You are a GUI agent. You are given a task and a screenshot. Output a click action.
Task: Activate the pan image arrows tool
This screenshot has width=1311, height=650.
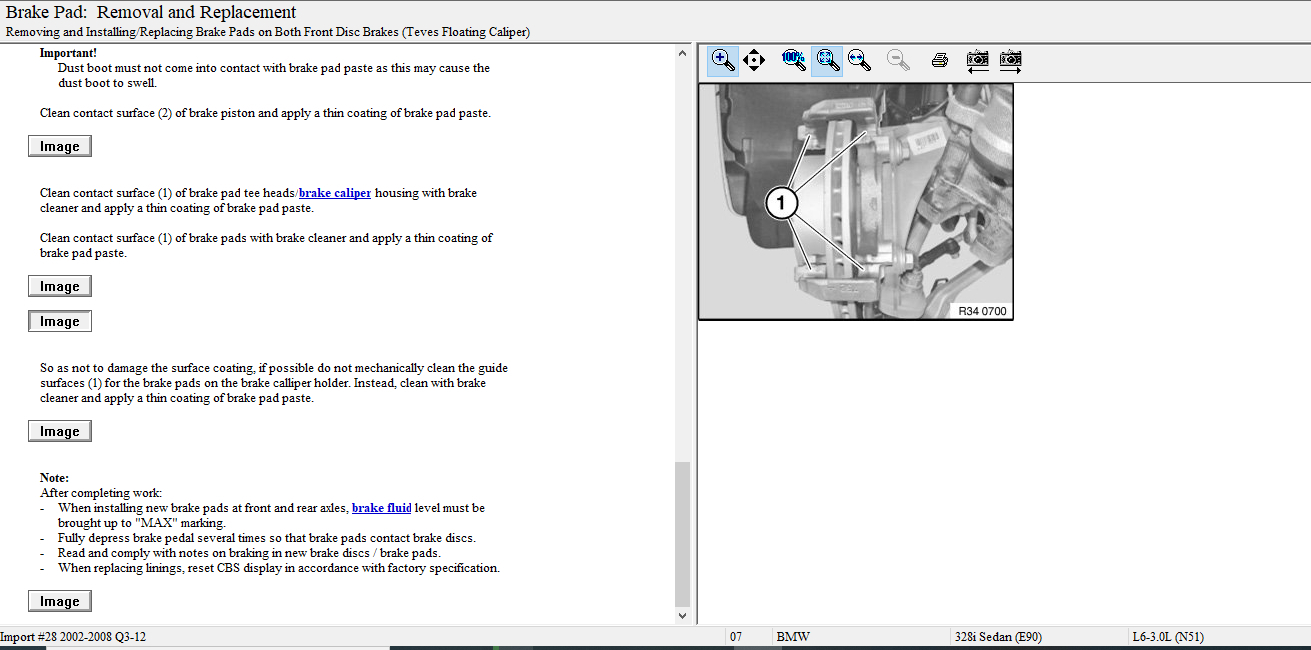[754, 60]
